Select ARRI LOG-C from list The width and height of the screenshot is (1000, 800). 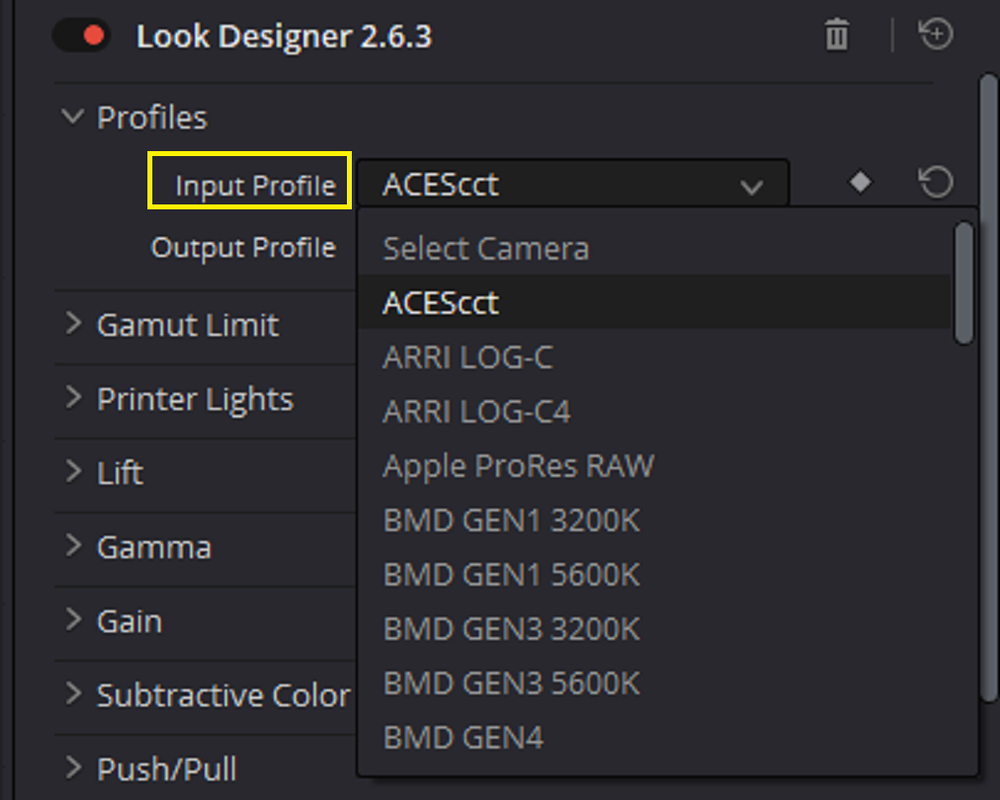(654, 357)
